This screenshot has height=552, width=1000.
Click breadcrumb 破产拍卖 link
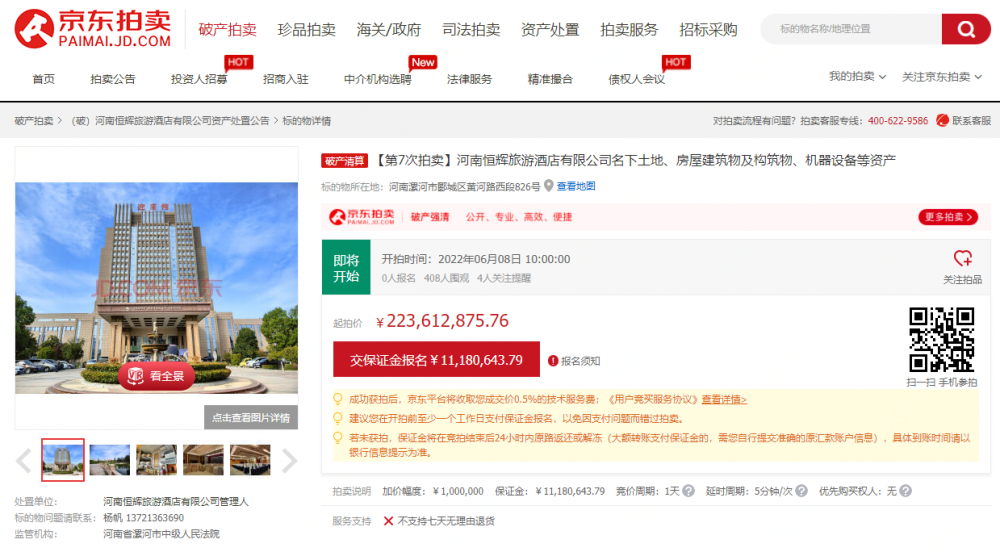coord(34,120)
